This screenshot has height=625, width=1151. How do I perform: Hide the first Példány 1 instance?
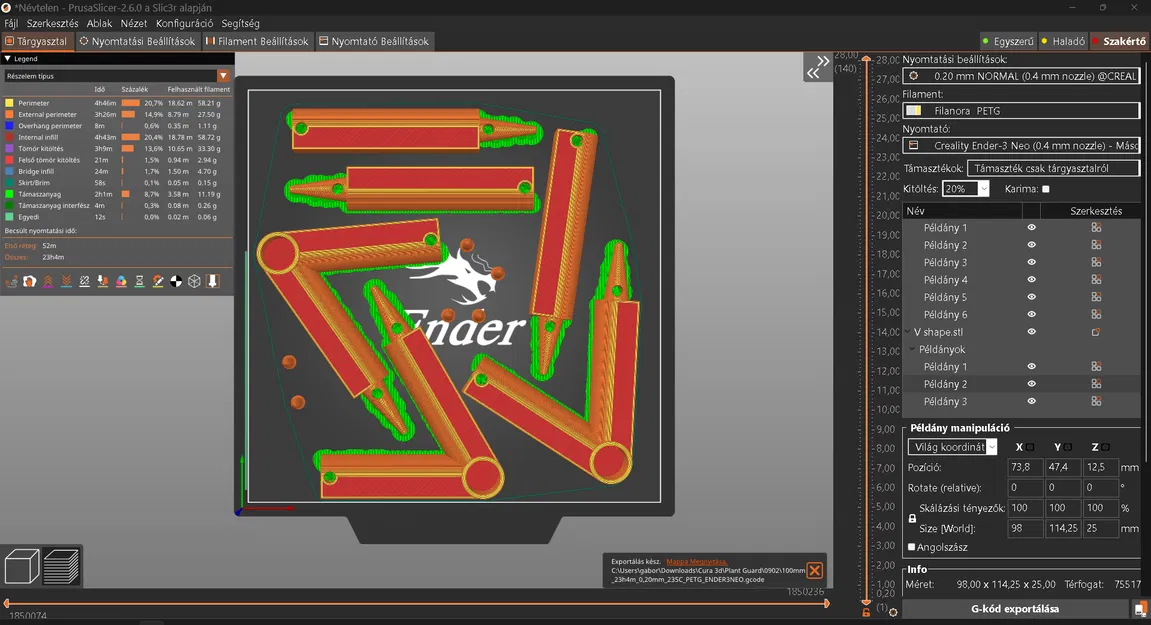click(1031, 228)
